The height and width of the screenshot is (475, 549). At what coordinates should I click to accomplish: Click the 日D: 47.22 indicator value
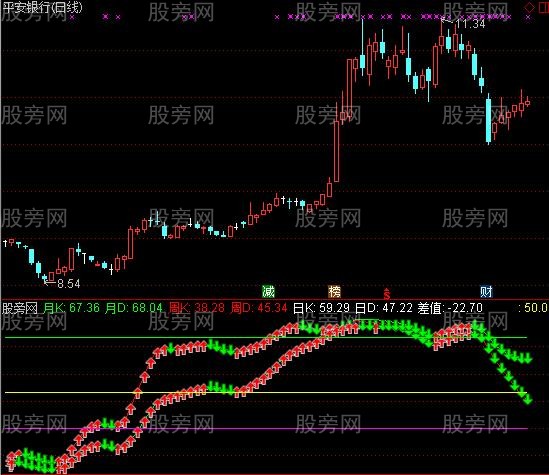[384, 308]
